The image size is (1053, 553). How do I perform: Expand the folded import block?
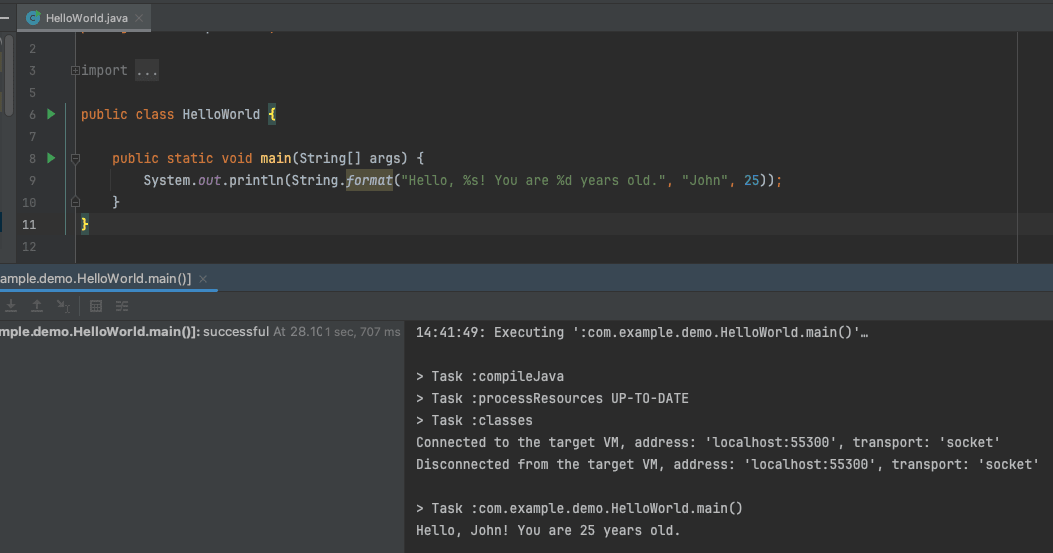point(75,71)
